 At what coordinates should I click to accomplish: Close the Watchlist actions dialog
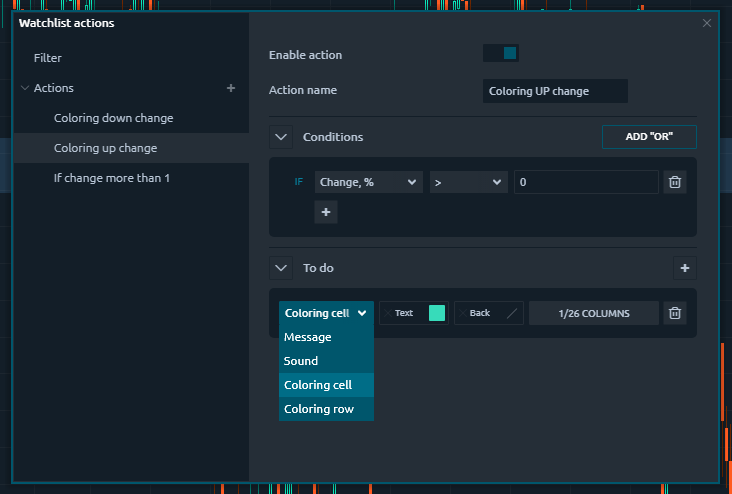pos(707,23)
